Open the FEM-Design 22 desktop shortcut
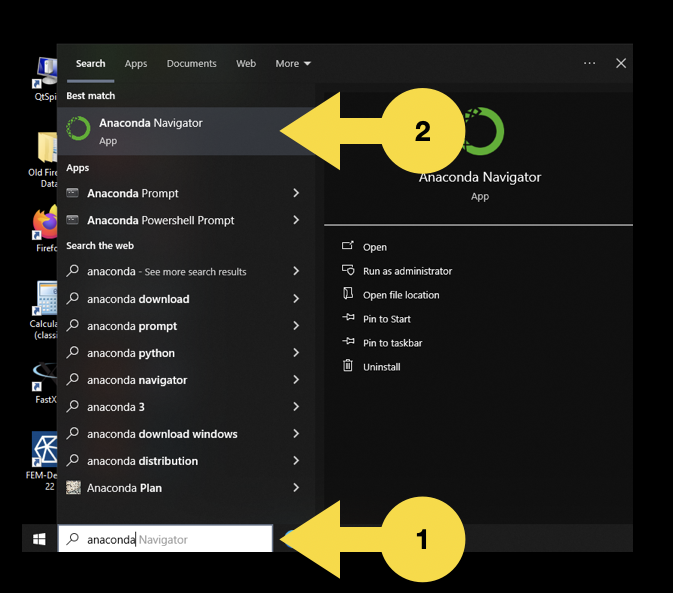The height and width of the screenshot is (593, 673). pyautogui.click(x=43, y=461)
